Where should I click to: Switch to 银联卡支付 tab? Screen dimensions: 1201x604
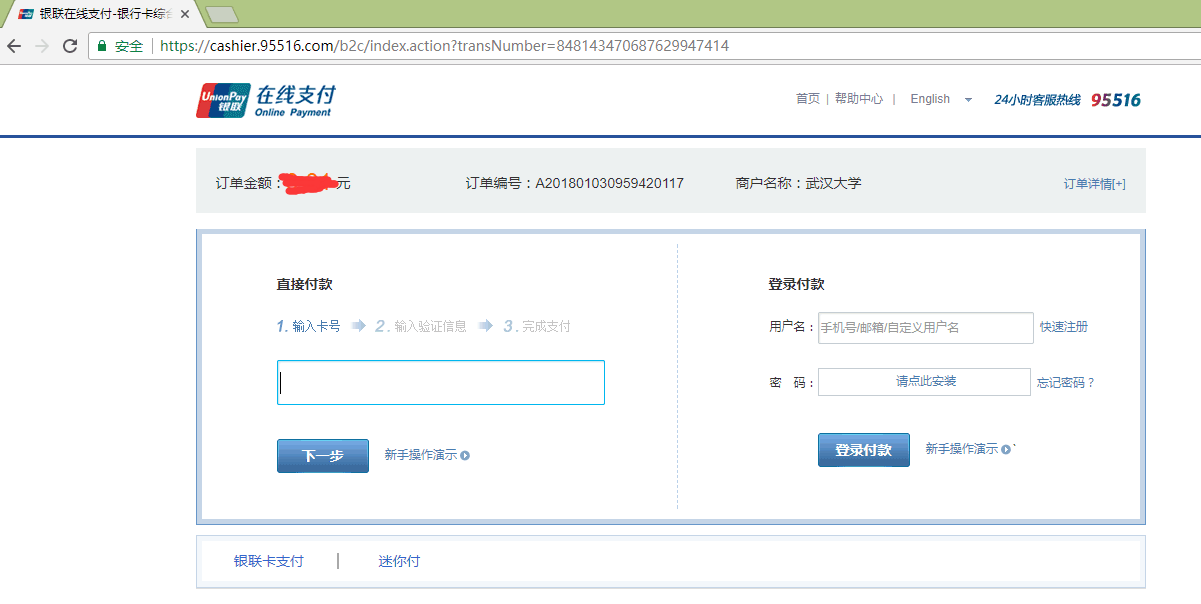click(268, 561)
